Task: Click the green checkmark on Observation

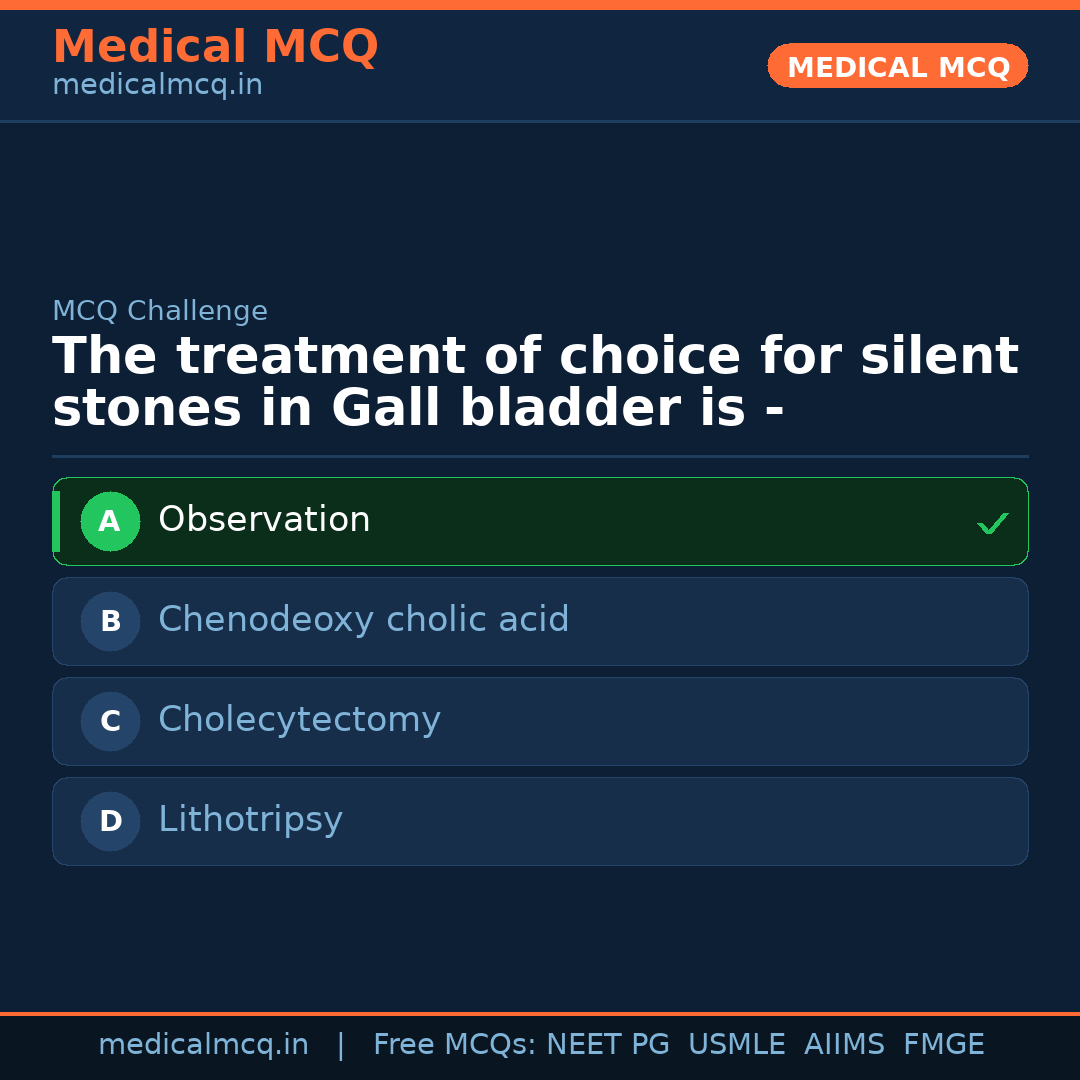Action: pyautogui.click(x=992, y=522)
